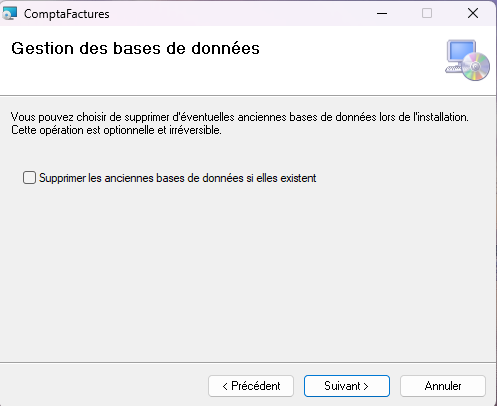Screen dimensions: 497x406
Task: Click the greyed-out maximize window icon
Action: [427, 13]
